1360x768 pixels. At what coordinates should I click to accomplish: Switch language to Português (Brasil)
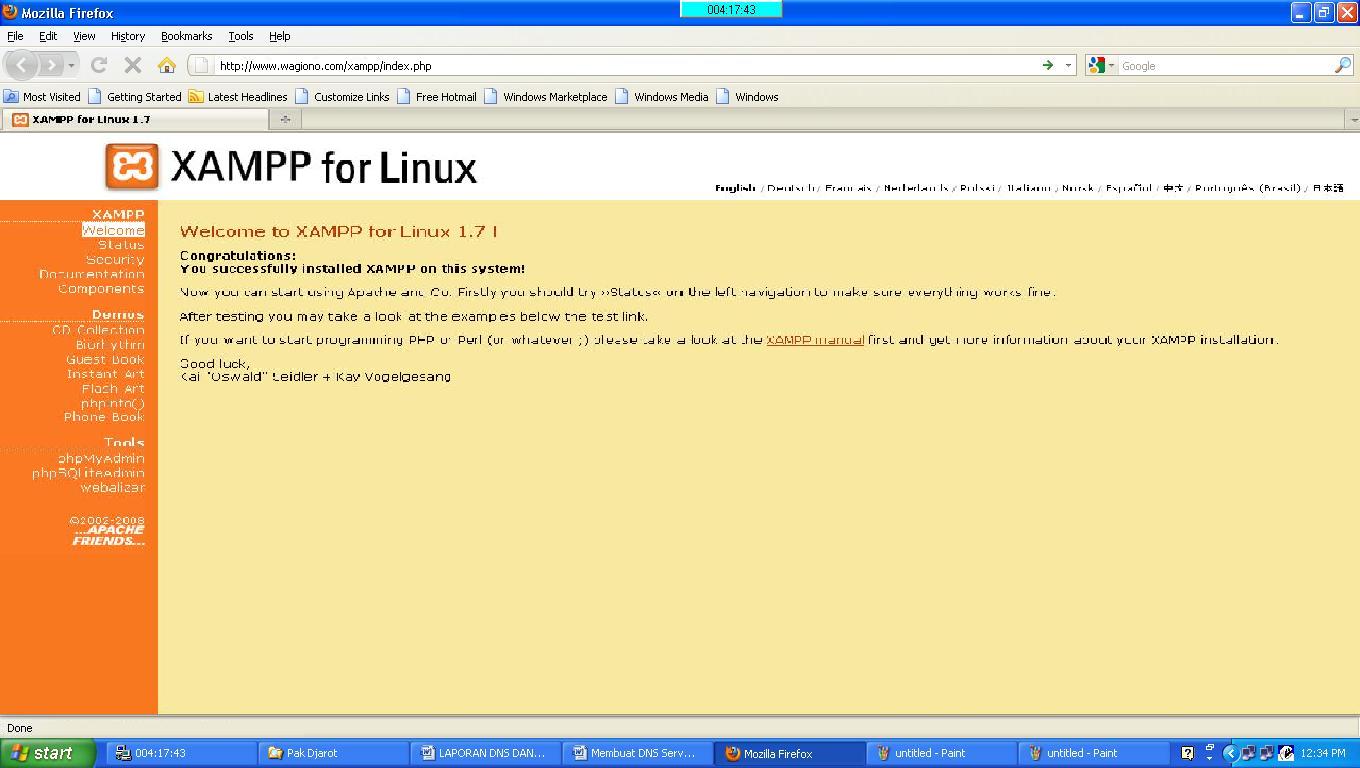[x=1247, y=188]
